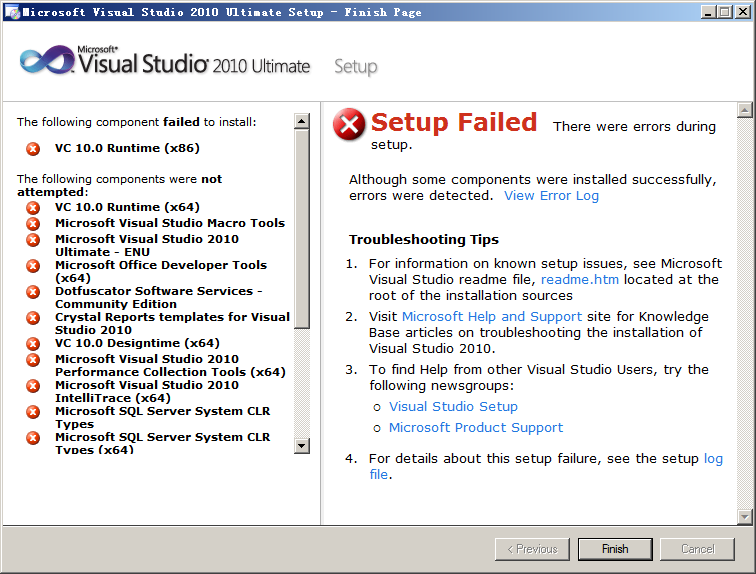This screenshot has height=574, width=756.
Task: Open the readme.htm link
Action: [x=580, y=280]
